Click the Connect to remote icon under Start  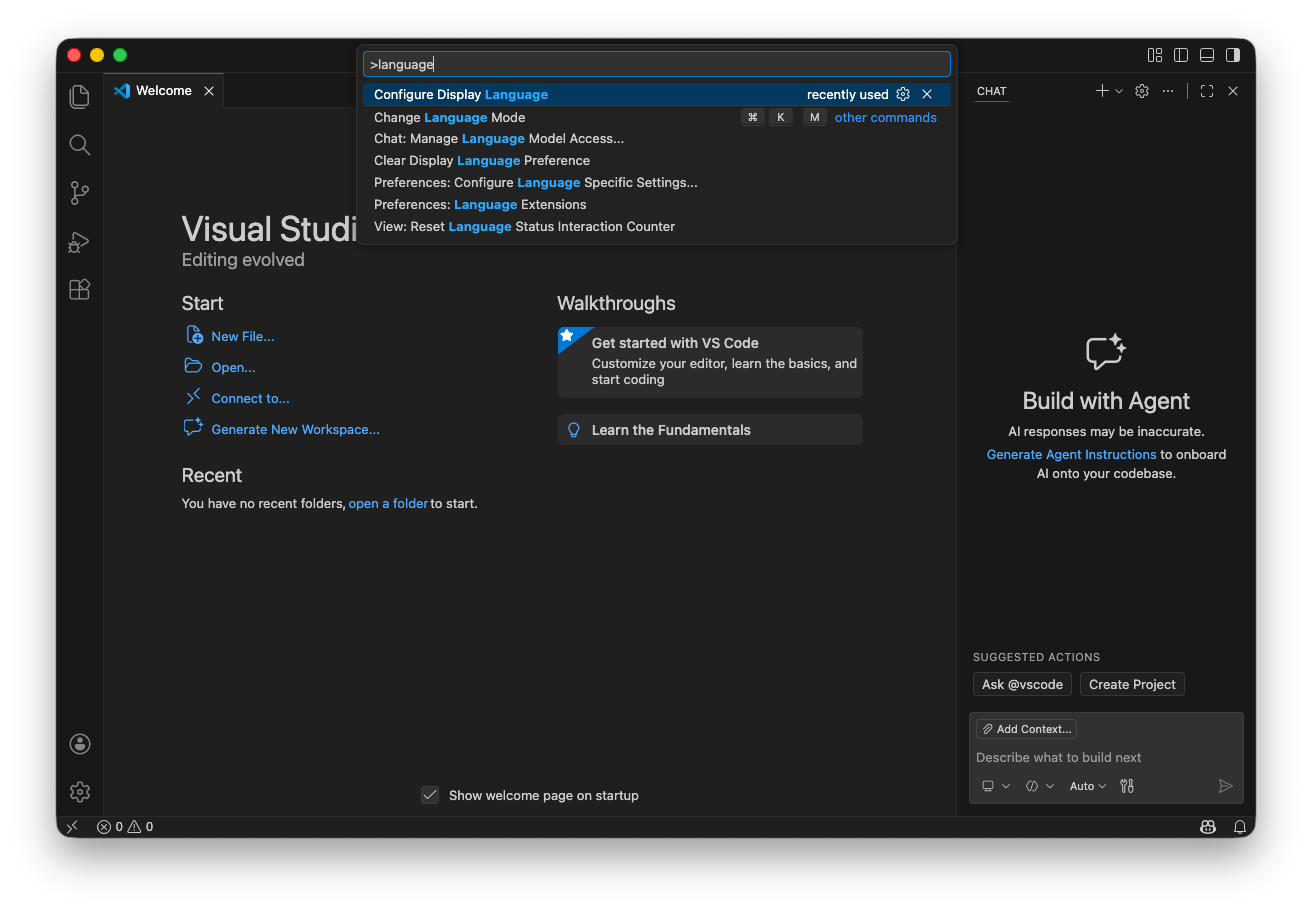(x=194, y=397)
